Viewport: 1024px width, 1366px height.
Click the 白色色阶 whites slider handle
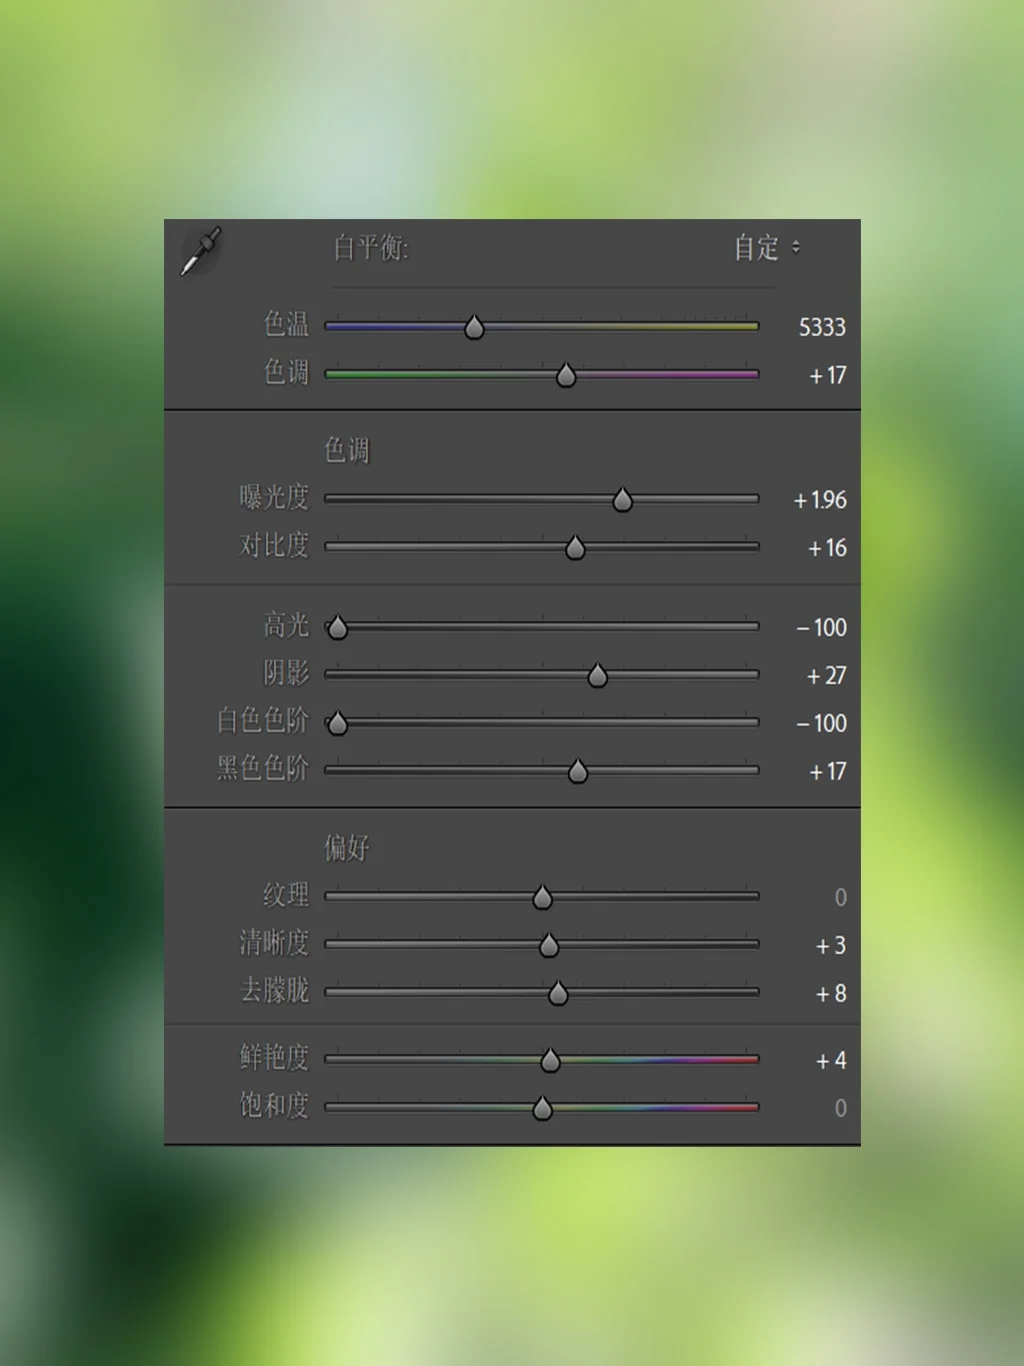tap(338, 723)
